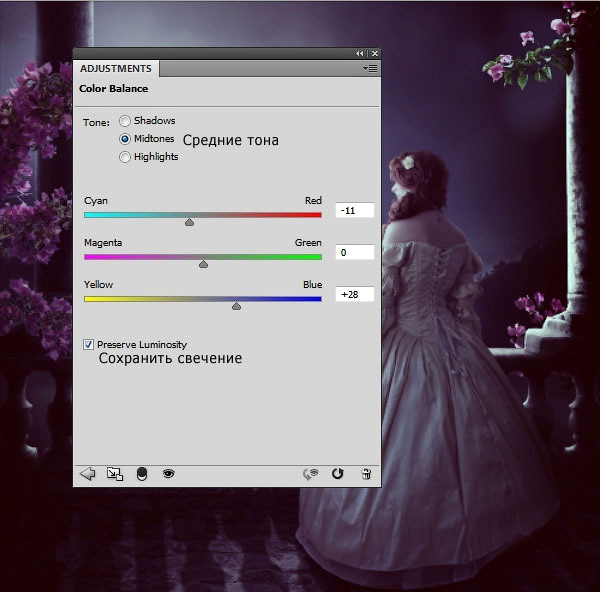This screenshot has width=600, height=592.
Task: Switch panel to expanded view icon
Action: 114,474
